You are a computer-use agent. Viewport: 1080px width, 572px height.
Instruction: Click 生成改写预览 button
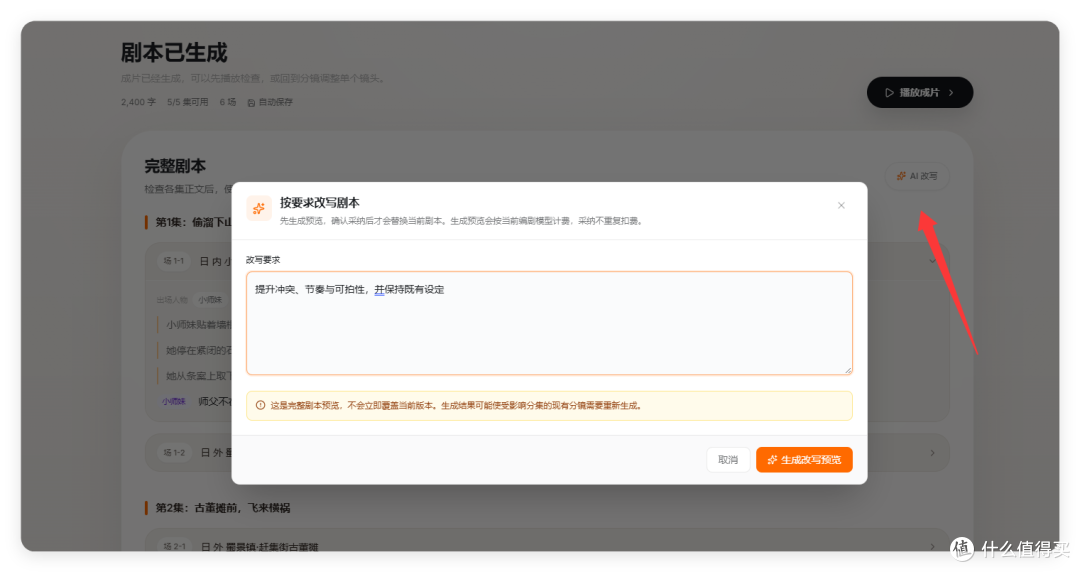point(804,460)
